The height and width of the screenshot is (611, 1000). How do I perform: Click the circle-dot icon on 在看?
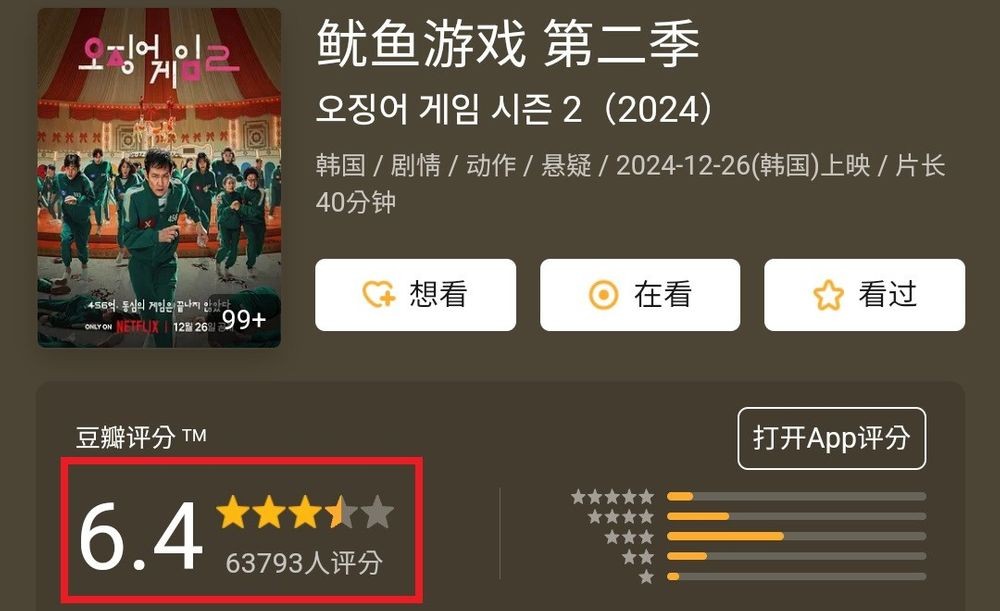603,295
